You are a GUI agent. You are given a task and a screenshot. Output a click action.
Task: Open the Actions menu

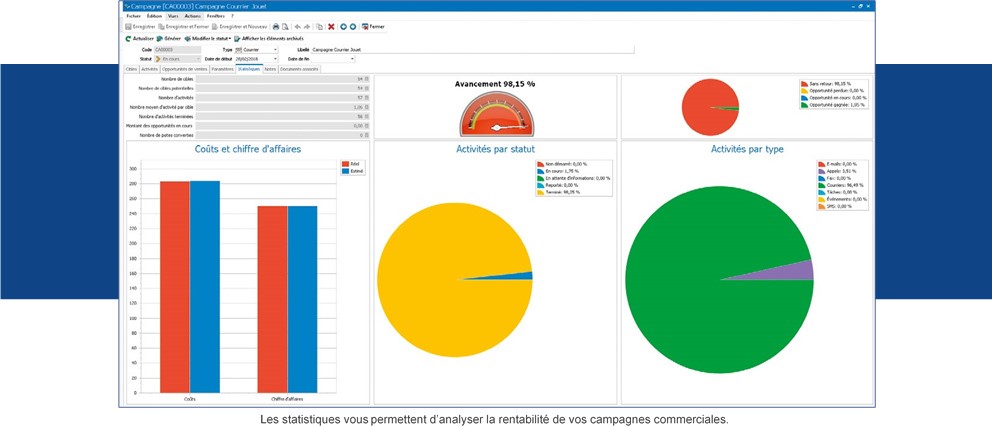(192, 16)
